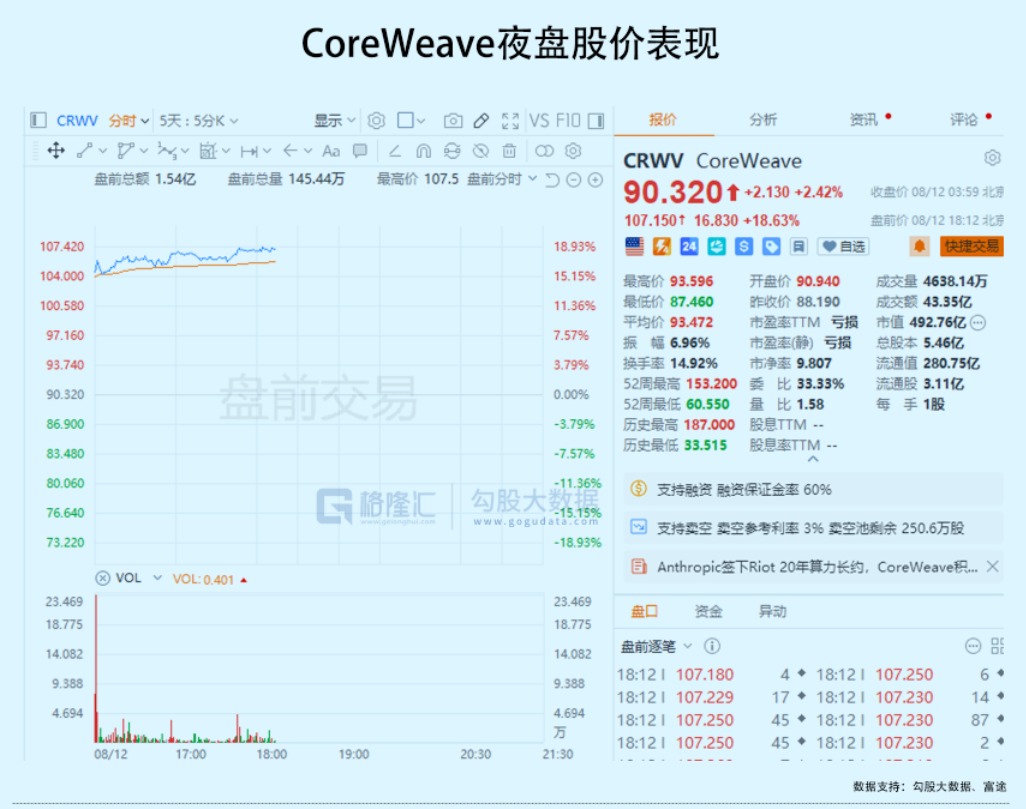Click the 快捷交易 quick trade button
1026x809 pixels.
pyautogui.click(x=972, y=246)
